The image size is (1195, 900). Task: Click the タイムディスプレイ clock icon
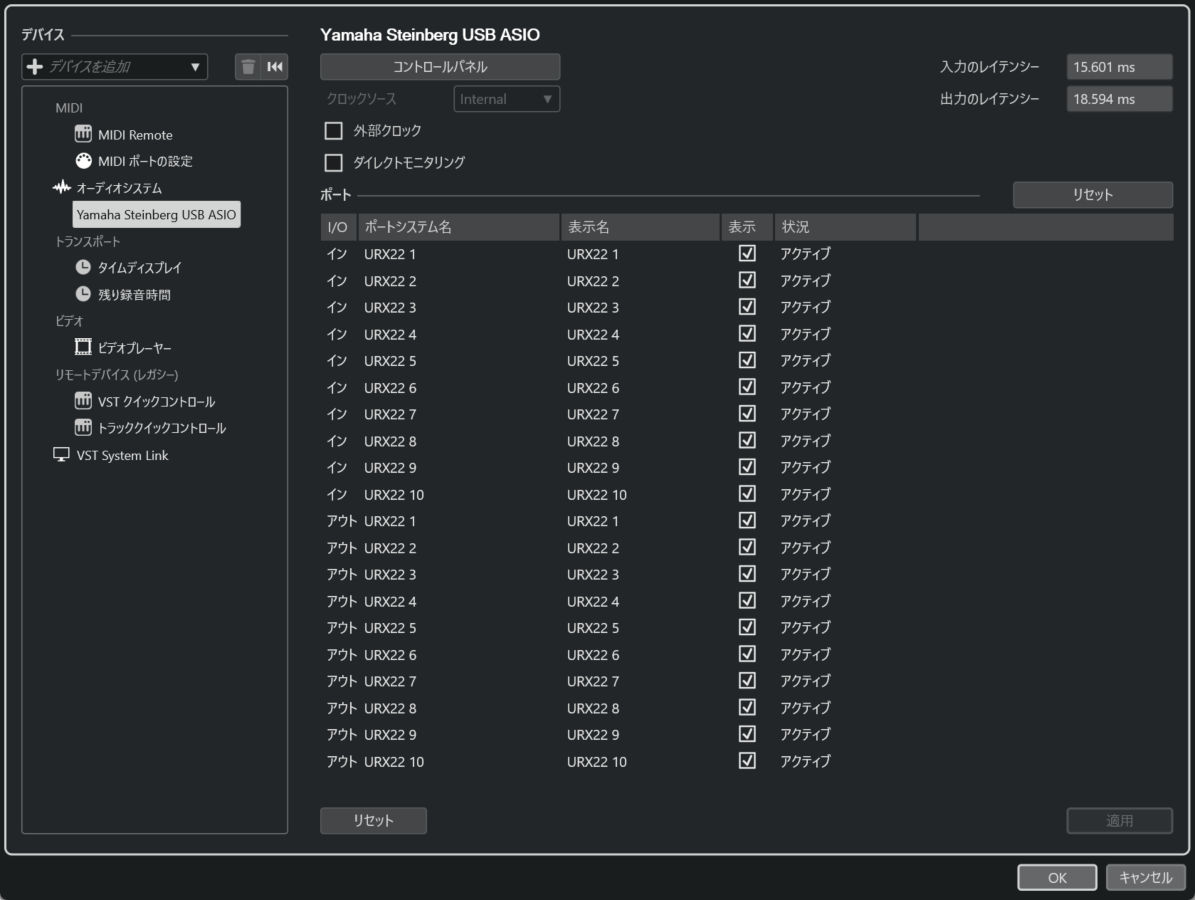(x=83, y=267)
